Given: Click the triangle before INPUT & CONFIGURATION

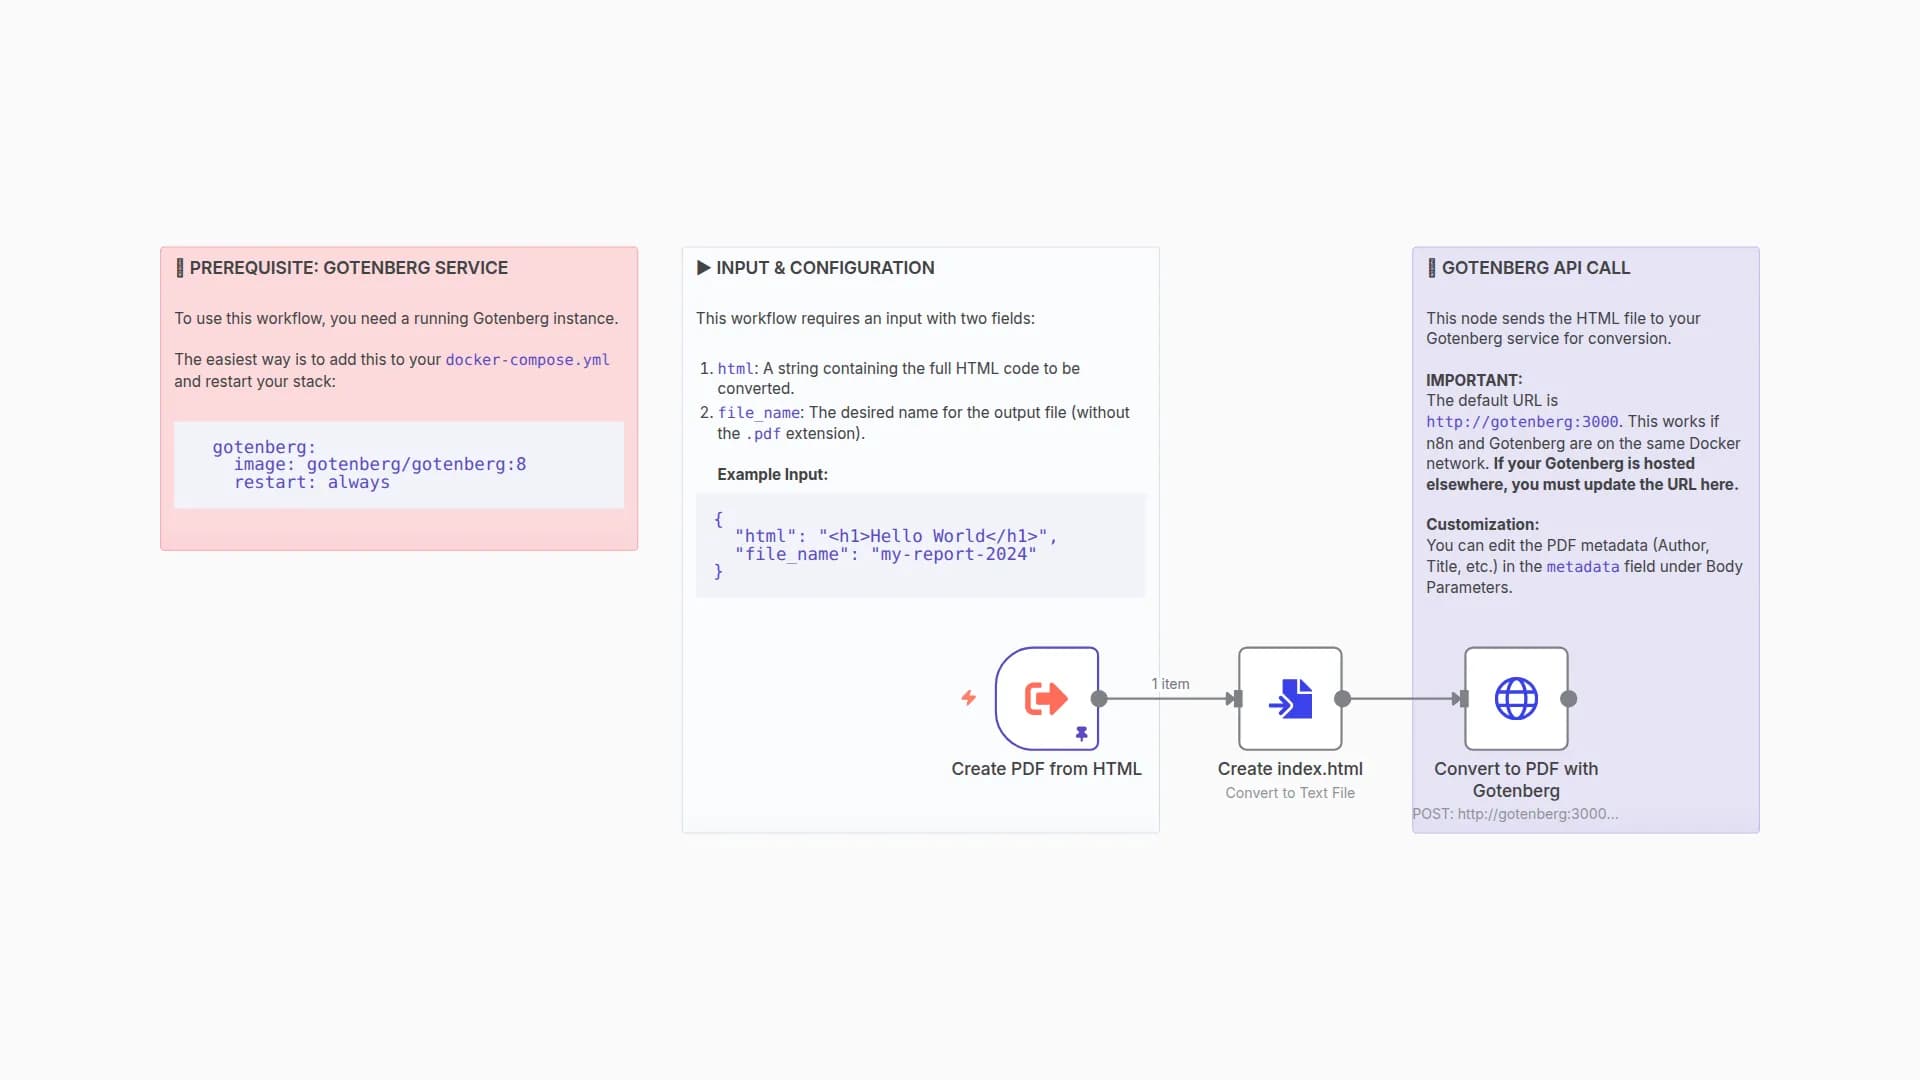Looking at the screenshot, I should pos(703,268).
